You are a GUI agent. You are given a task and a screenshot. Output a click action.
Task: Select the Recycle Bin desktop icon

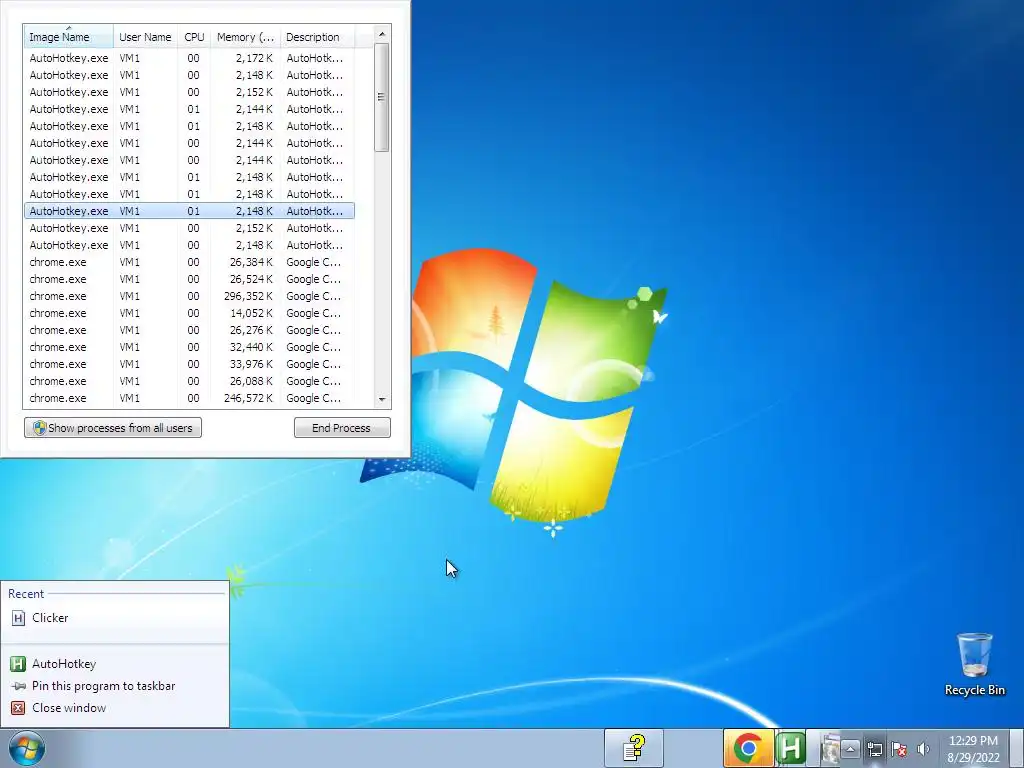click(x=974, y=664)
